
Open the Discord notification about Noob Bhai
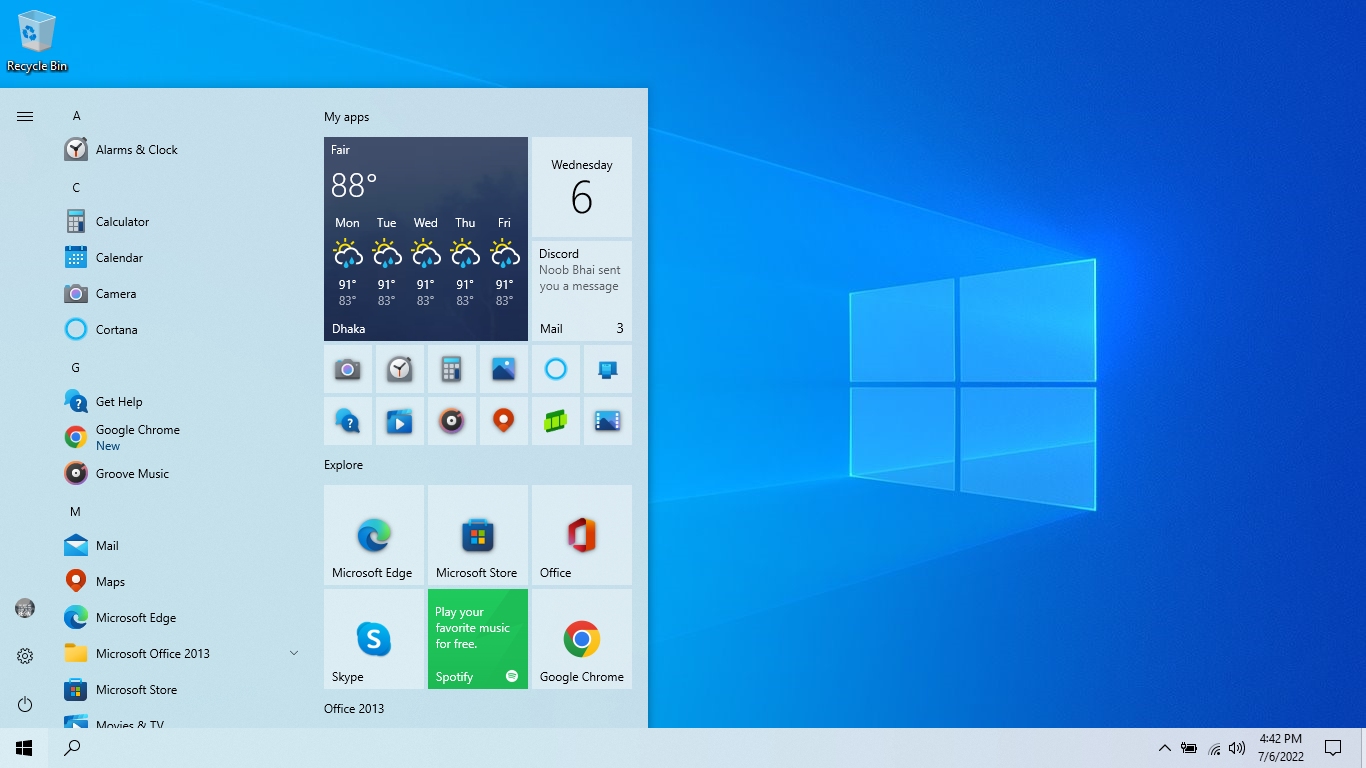(581, 270)
